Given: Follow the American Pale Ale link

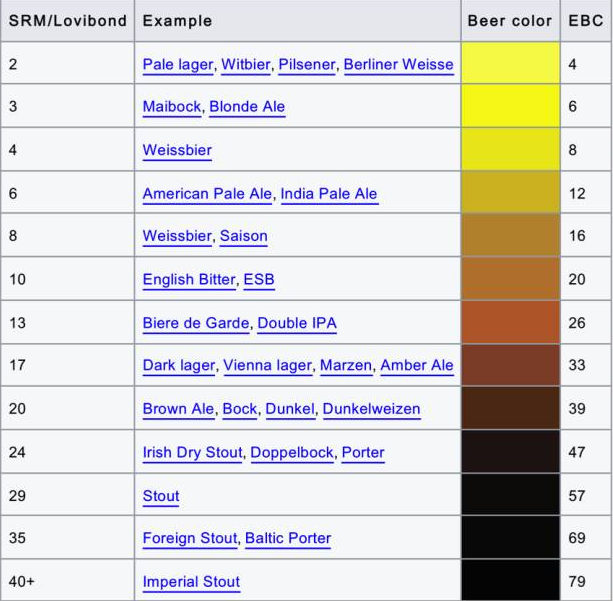Looking at the screenshot, I should [x=207, y=194].
